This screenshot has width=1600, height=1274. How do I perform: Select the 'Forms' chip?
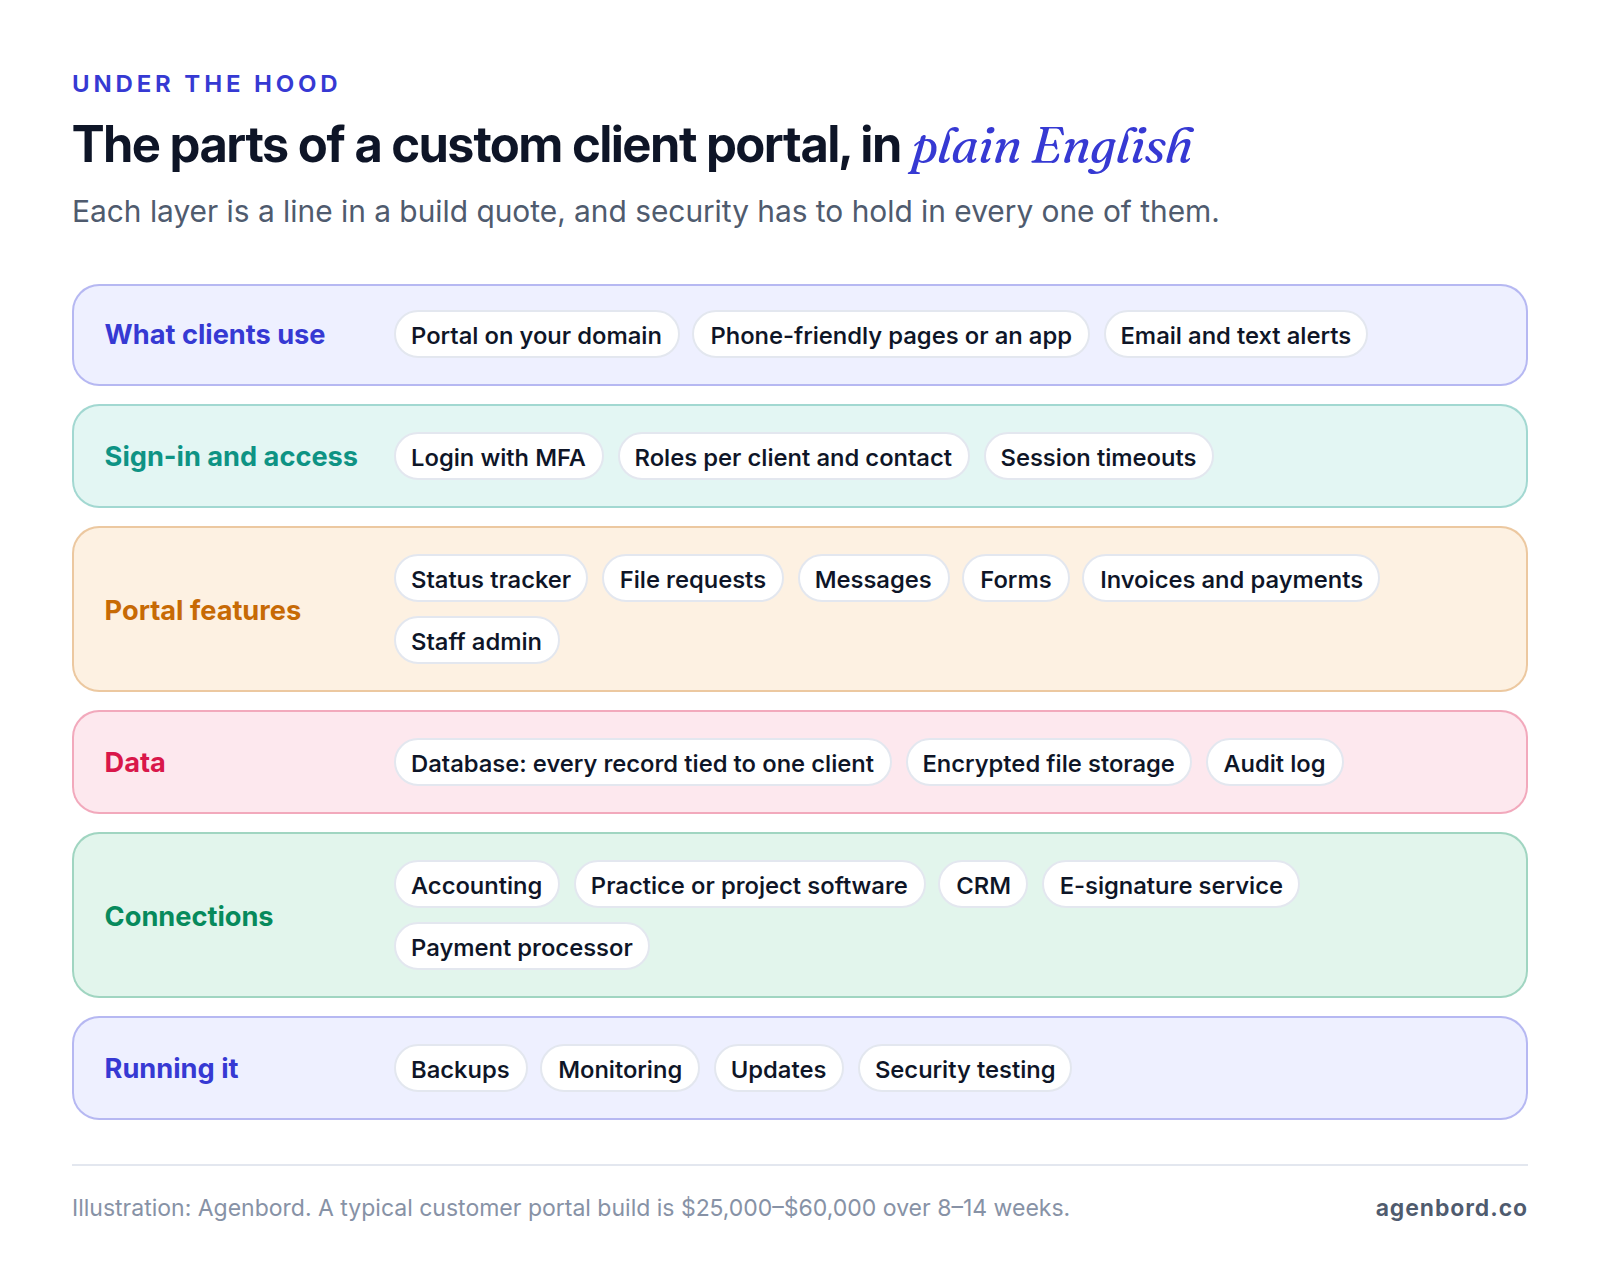coord(1016,579)
